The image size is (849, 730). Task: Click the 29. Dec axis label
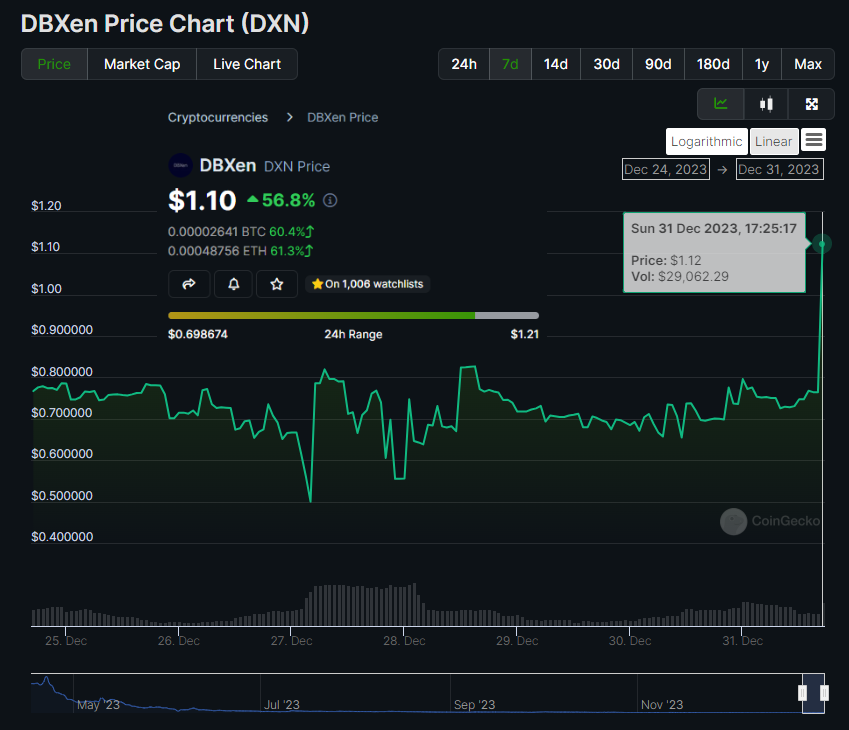pyautogui.click(x=517, y=641)
